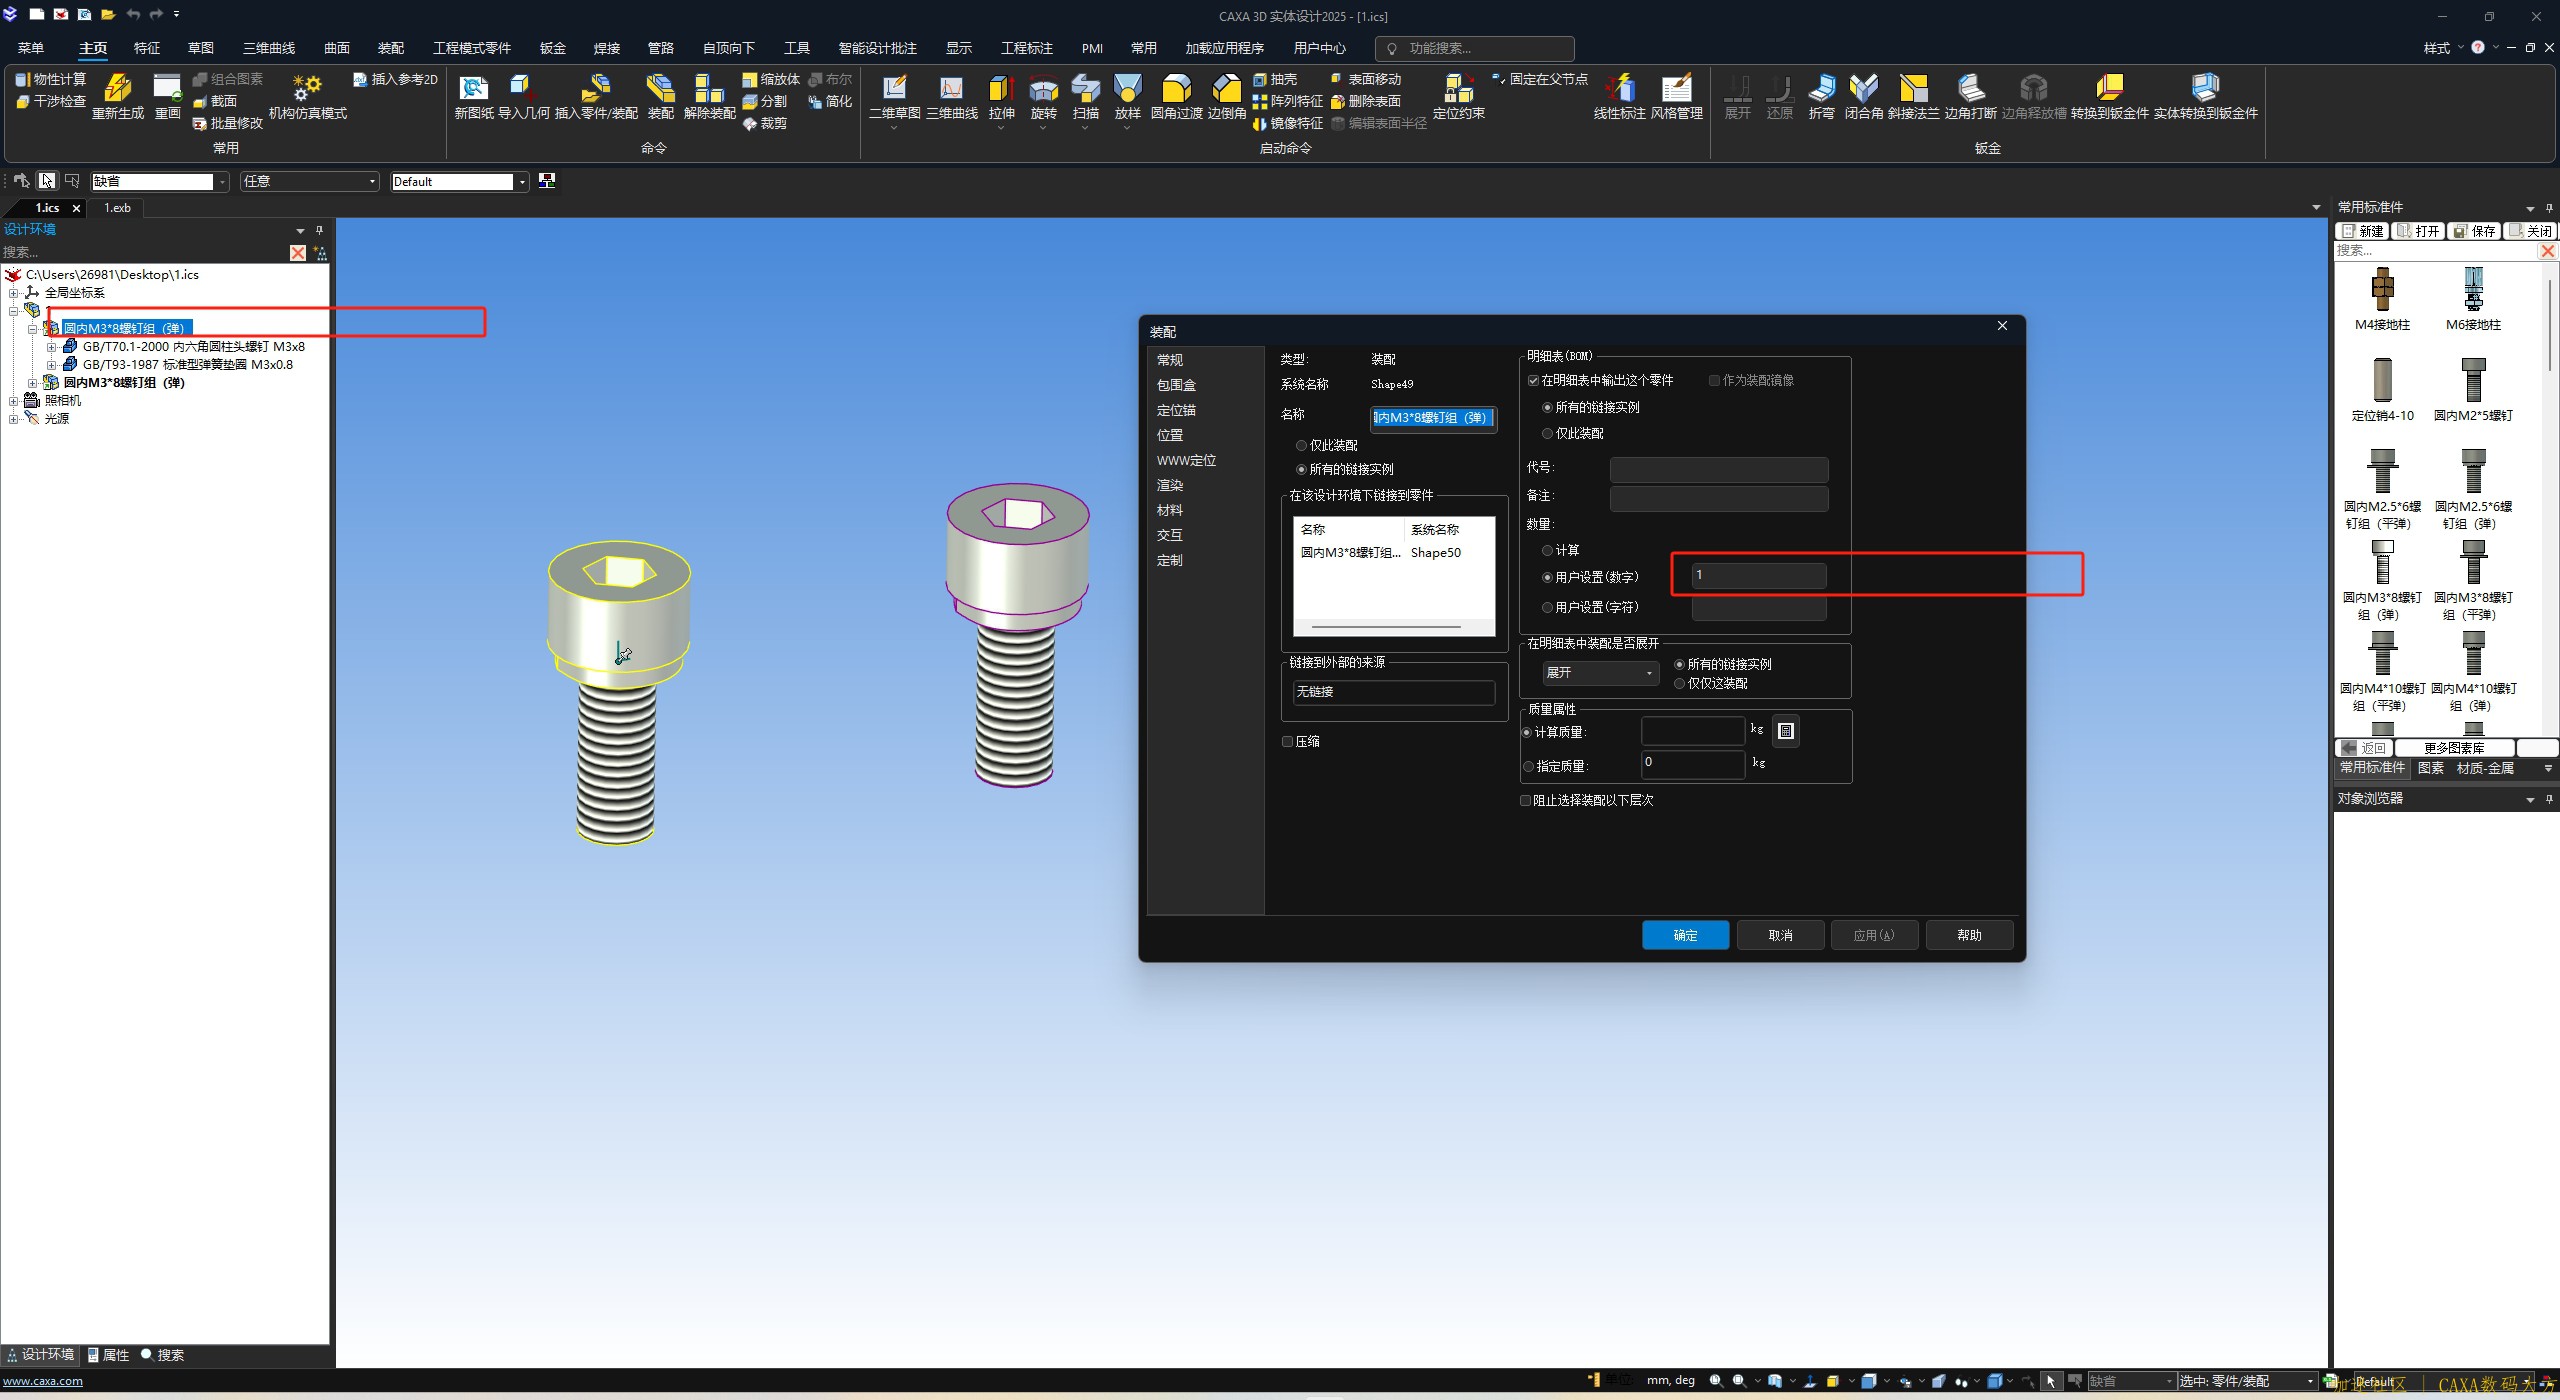Click 保存 in standard parts panel
The height and width of the screenshot is (1400, 2560).
2474,231
